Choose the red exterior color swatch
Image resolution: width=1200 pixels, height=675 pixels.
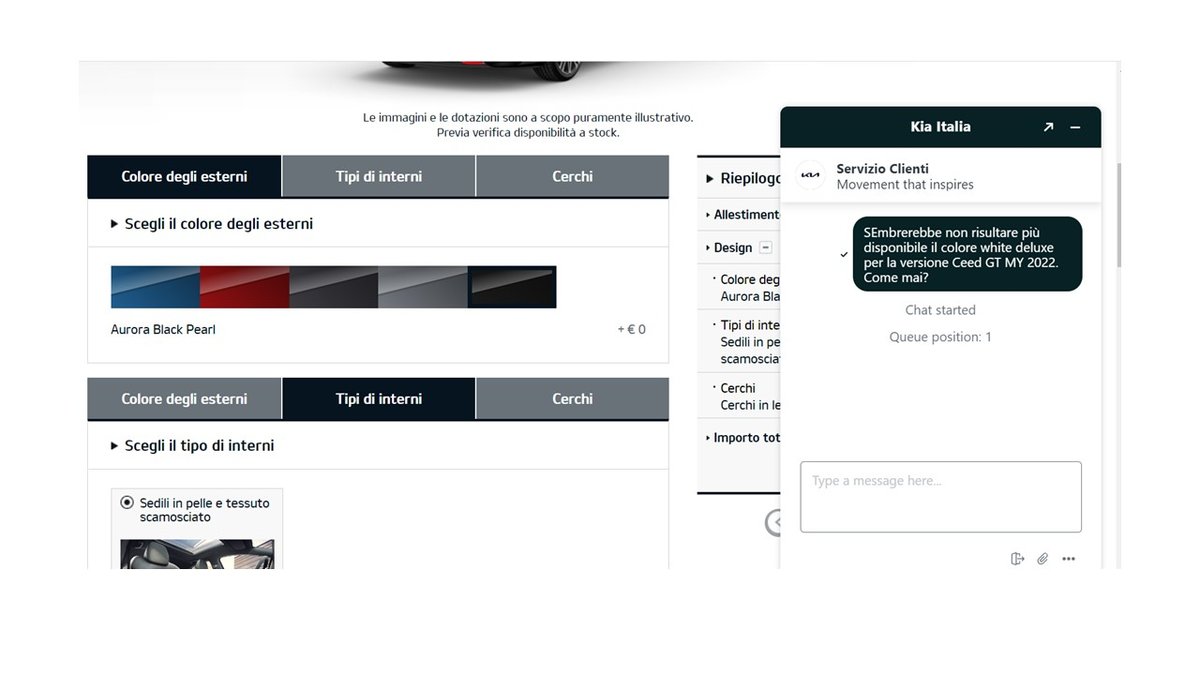(245, 287)
